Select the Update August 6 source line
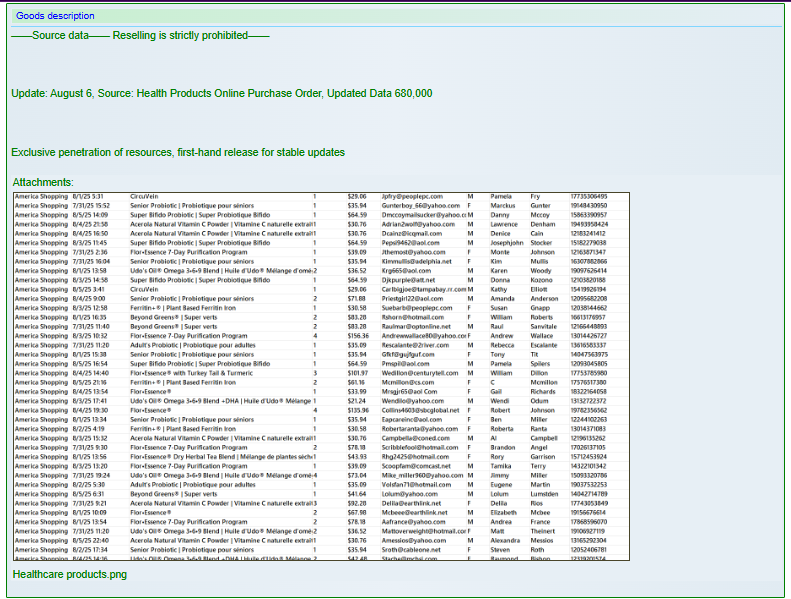This screenshot has width=791, height=599. [x=221, y=93]
